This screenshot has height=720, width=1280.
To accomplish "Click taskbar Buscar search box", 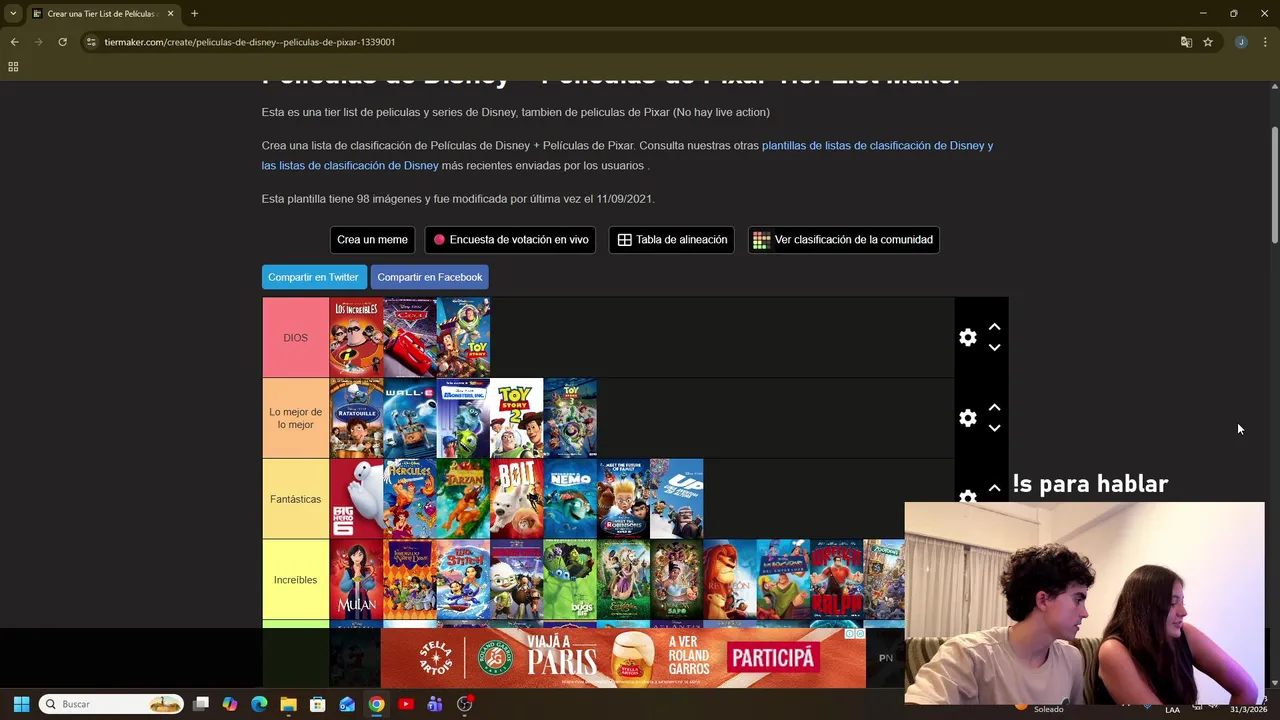I will tap(113, 704).
